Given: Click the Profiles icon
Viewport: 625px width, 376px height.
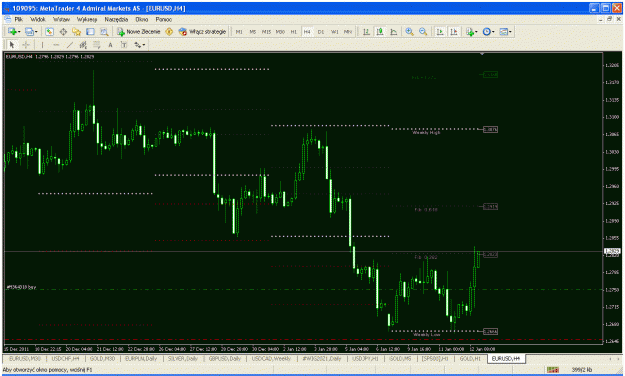Looking at the screenshot, I should click(29, 31).
